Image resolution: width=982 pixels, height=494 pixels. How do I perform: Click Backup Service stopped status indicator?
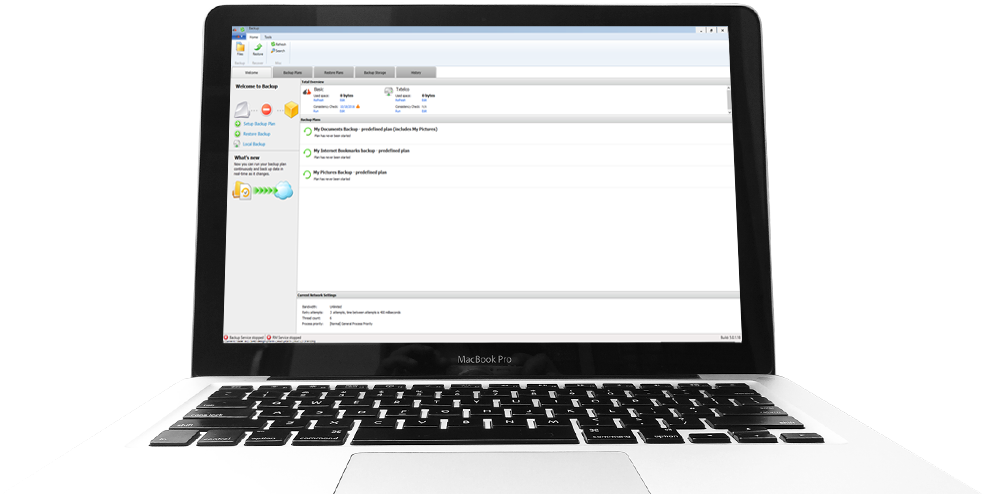click(x=244, y=337)
